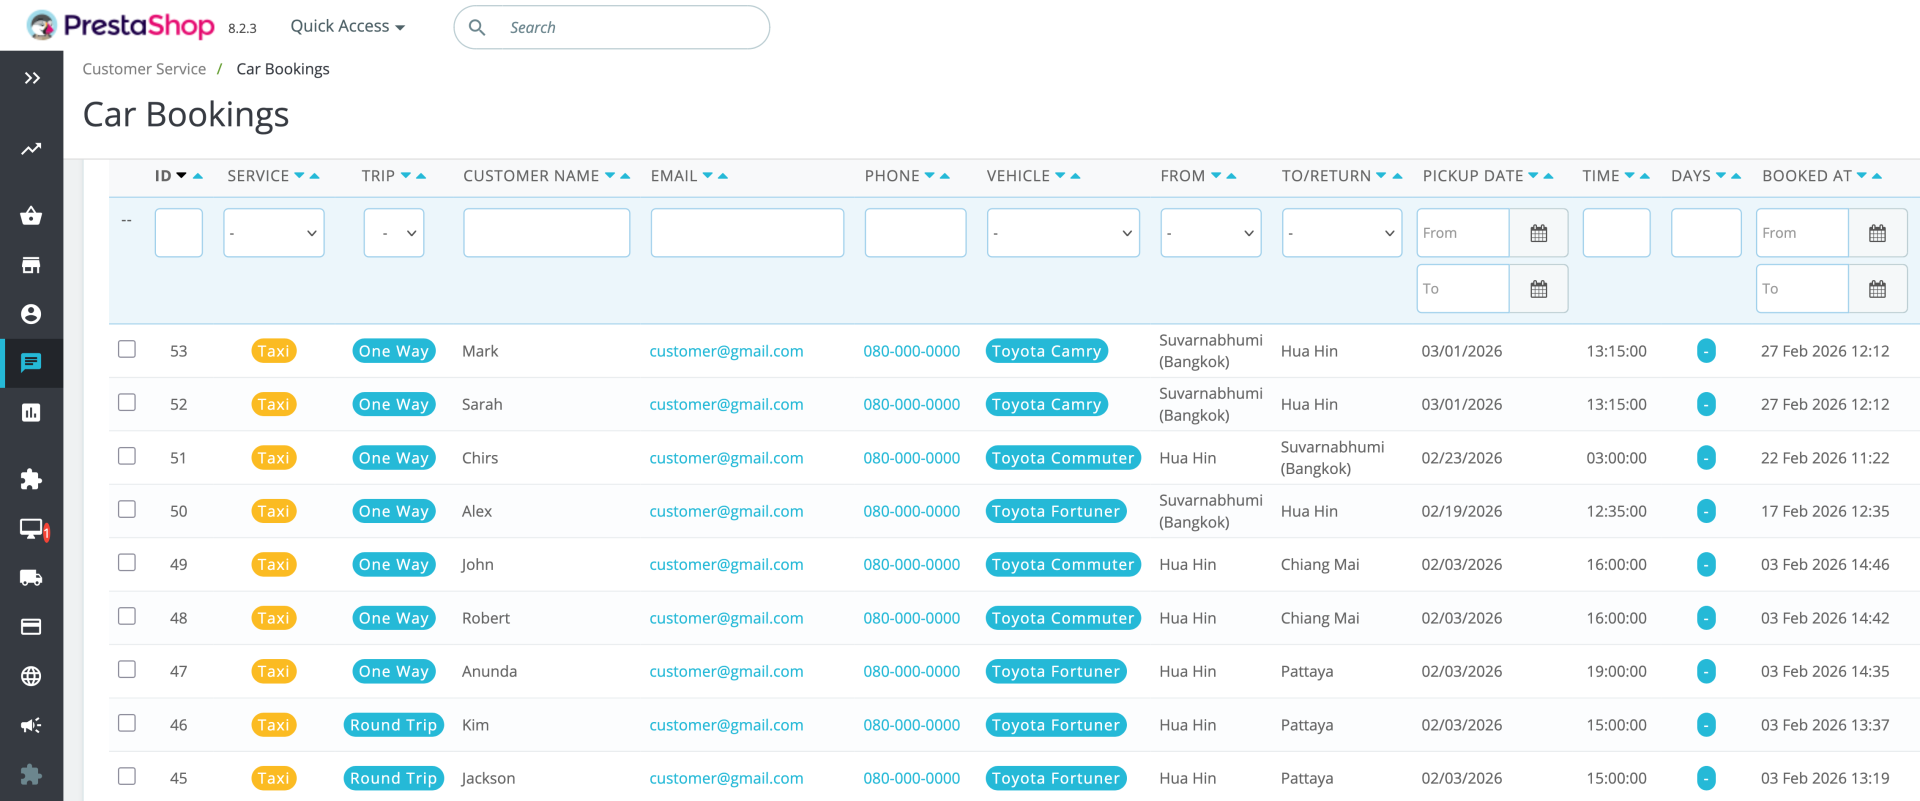Focus the Customer Name filter field

(x=546, y=233)
